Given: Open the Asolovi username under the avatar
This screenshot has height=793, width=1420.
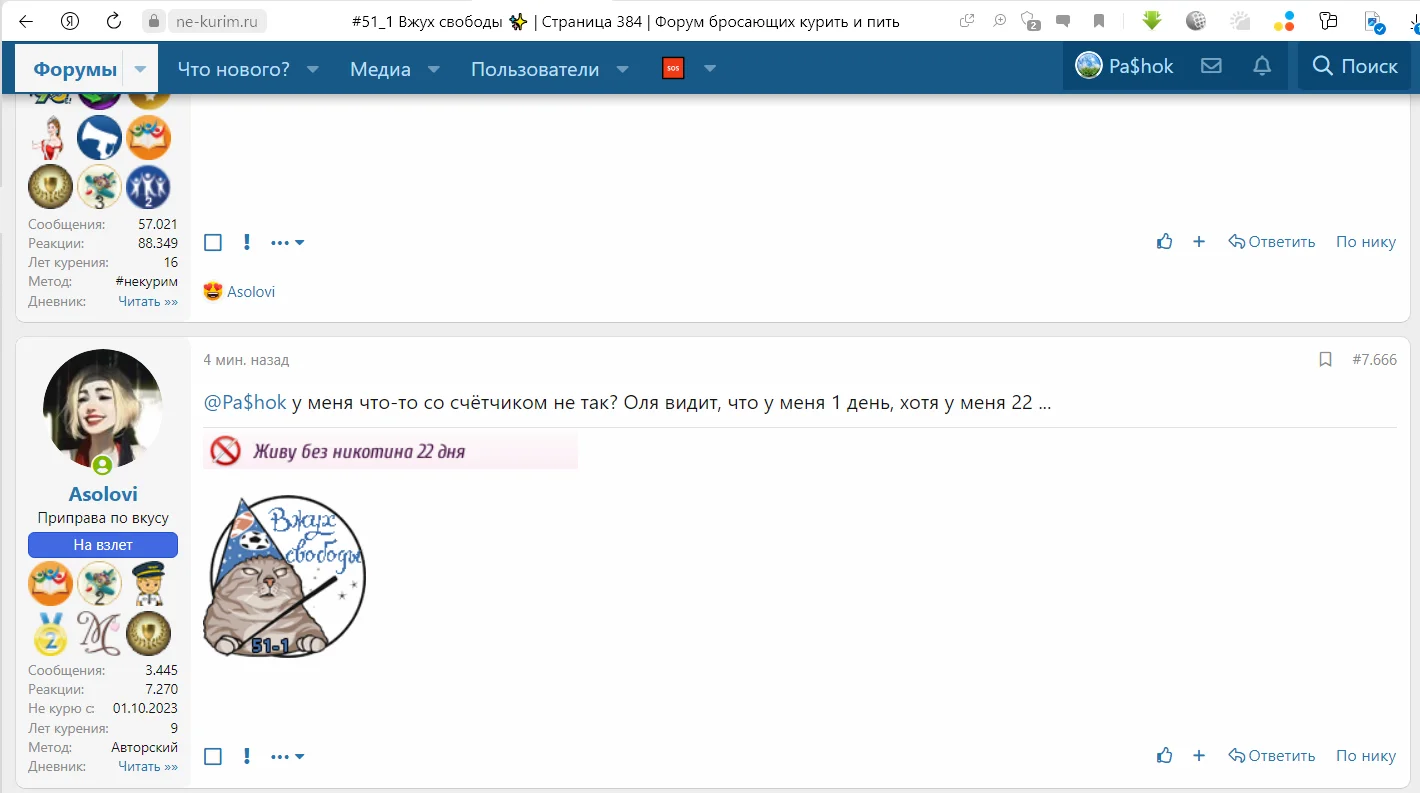Looking at the screenshot, I should 103,494.
